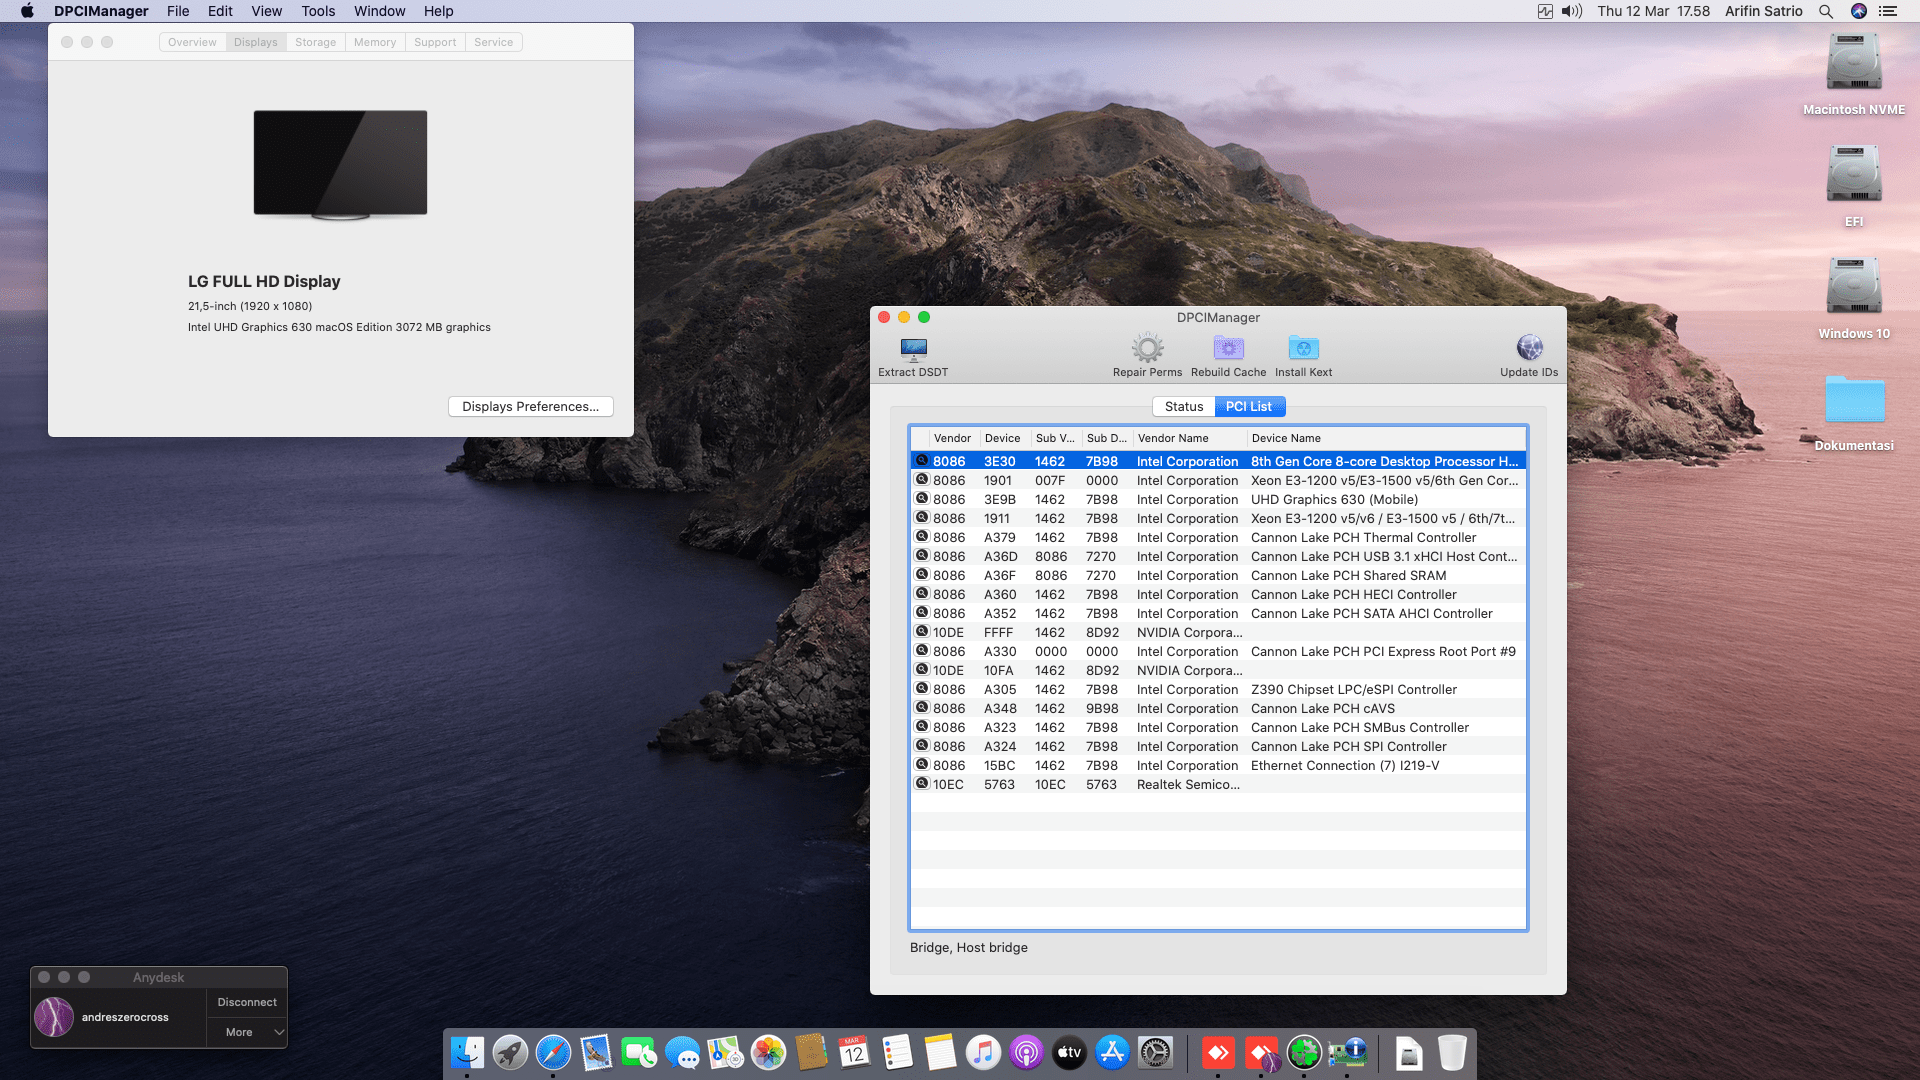The width and height of the screenshot is (1920, 1080).
Task: Click the Siri icon in the menu bar
Action: [1859, 11]
